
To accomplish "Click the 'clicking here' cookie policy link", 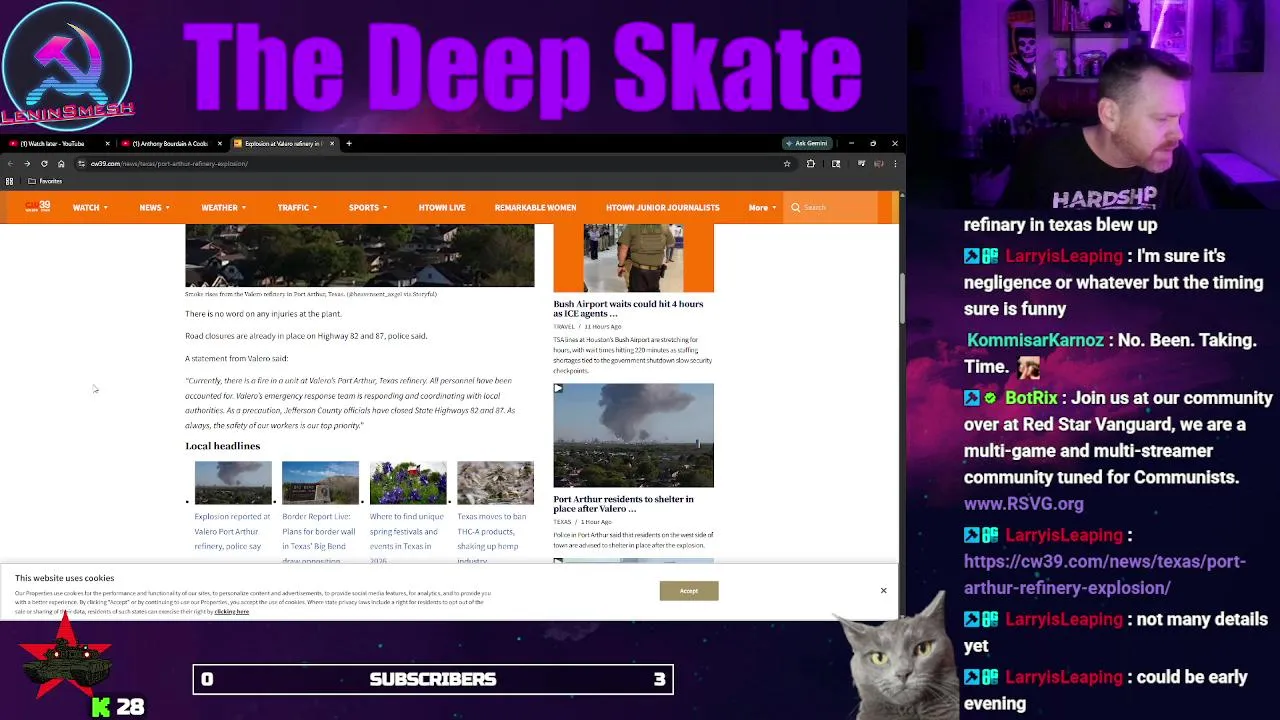I will 232,611.
